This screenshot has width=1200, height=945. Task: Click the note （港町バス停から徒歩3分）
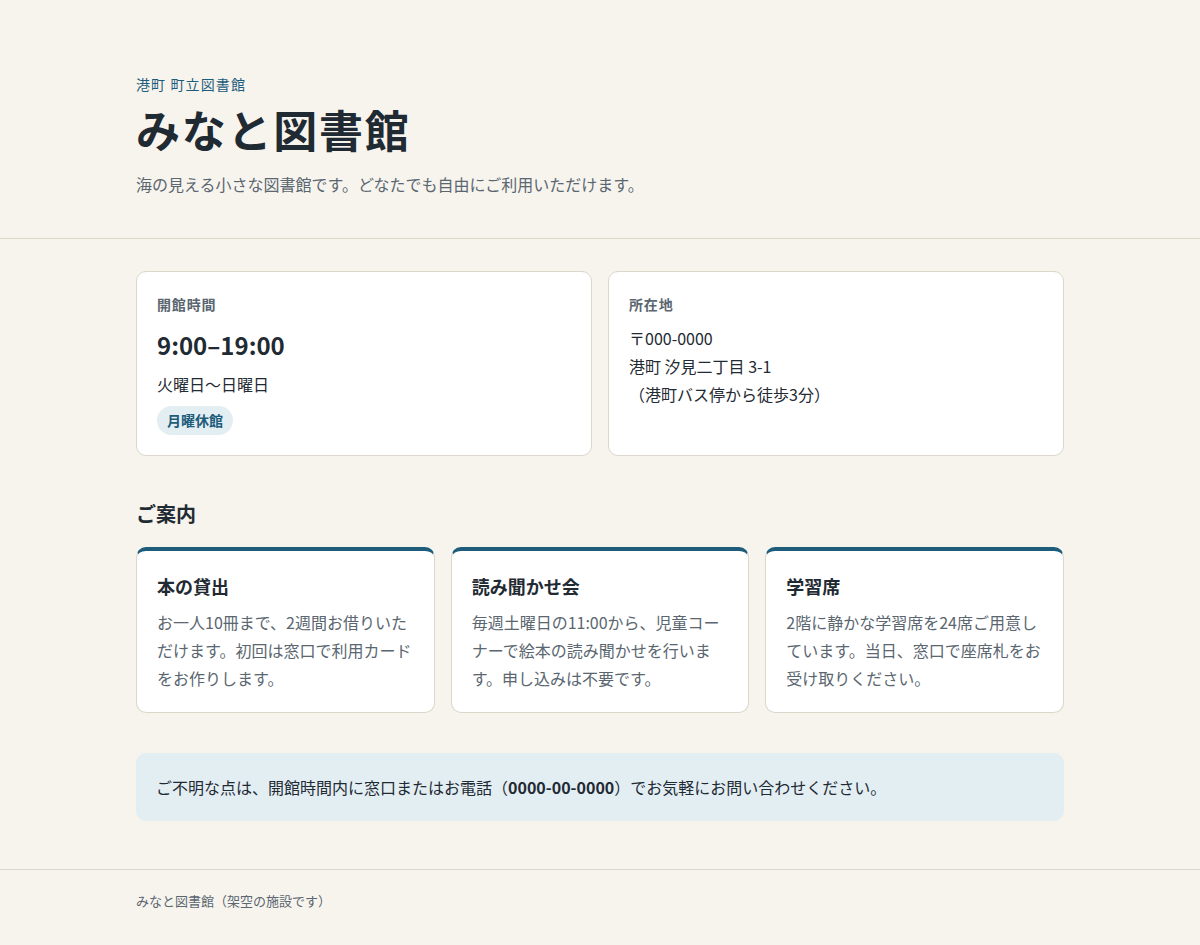(729, 395)
